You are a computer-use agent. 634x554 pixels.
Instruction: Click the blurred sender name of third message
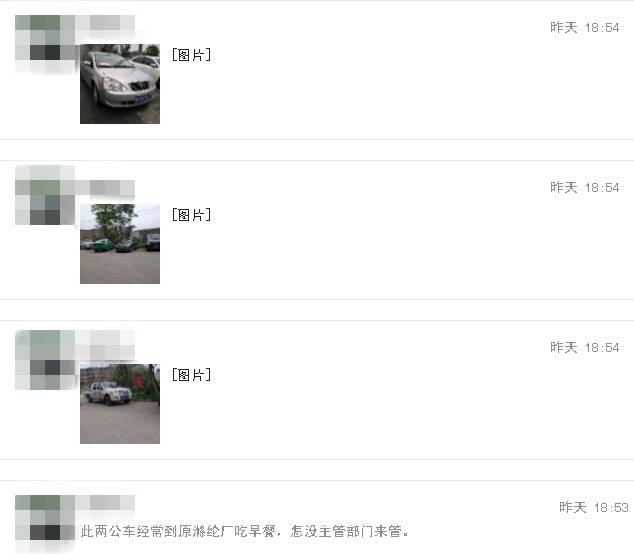[105, 345]
